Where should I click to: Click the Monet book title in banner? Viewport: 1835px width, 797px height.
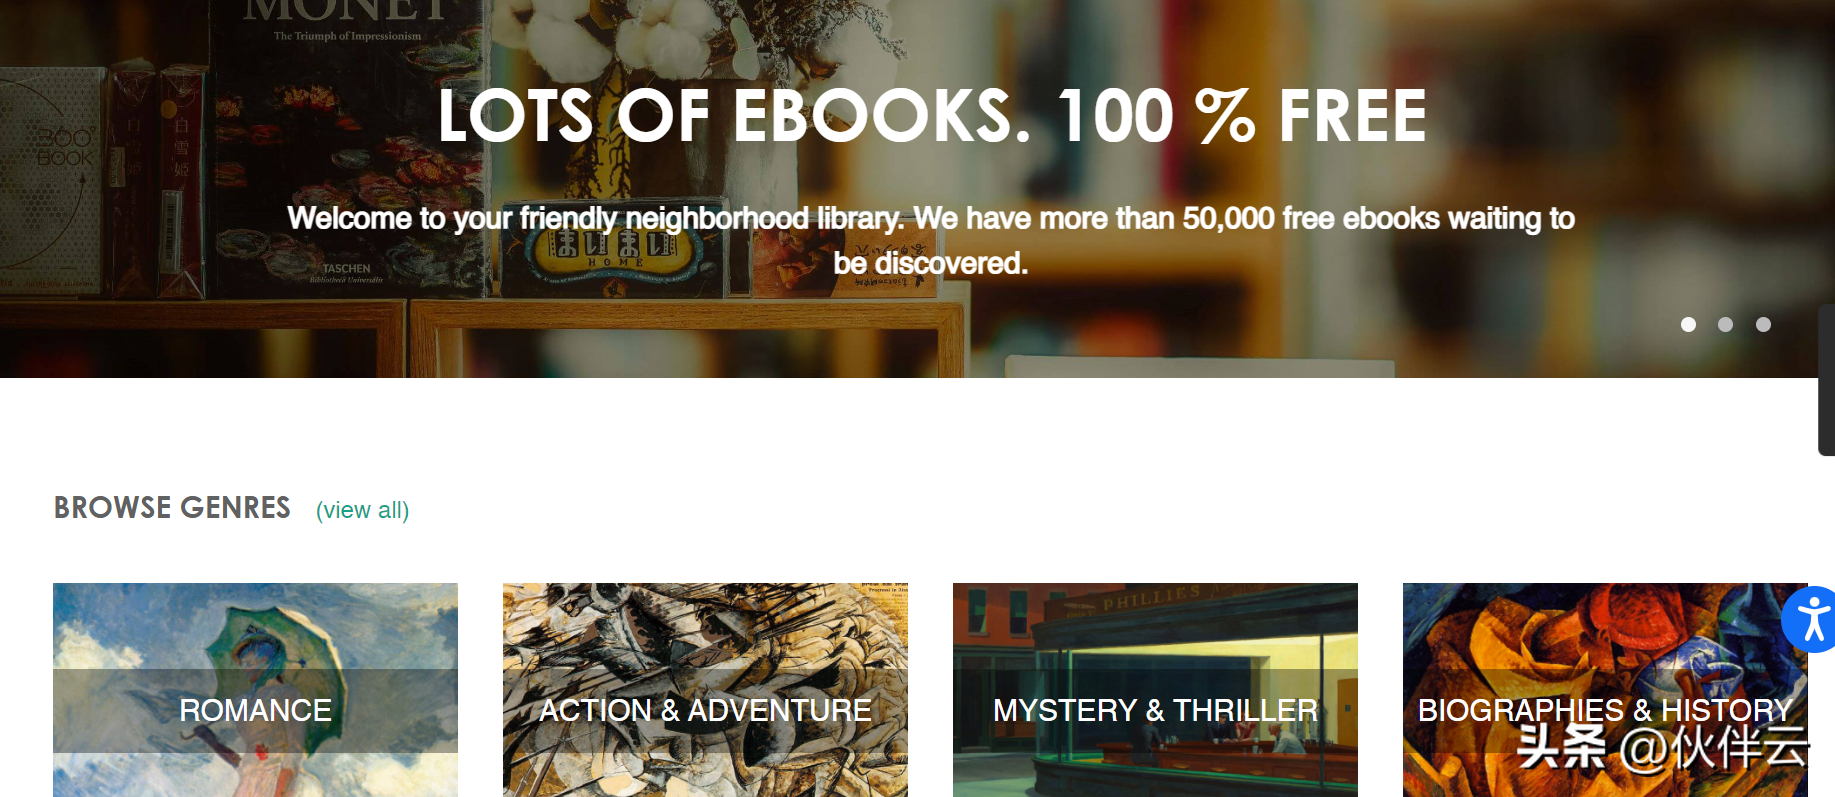[x=346, y=12]
